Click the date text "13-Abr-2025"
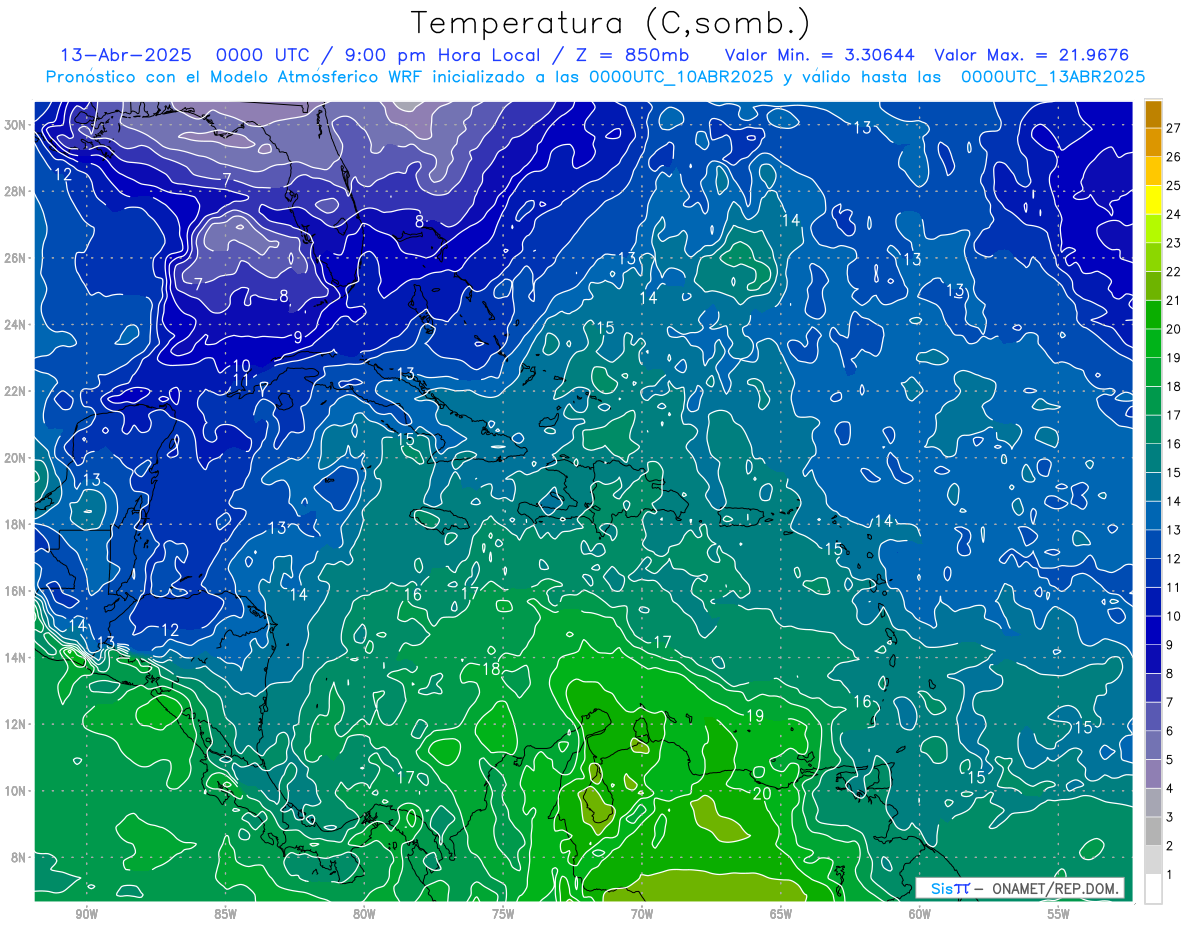Image resolution: width=1200 pixels, height=927 pixels. point(126,55)
